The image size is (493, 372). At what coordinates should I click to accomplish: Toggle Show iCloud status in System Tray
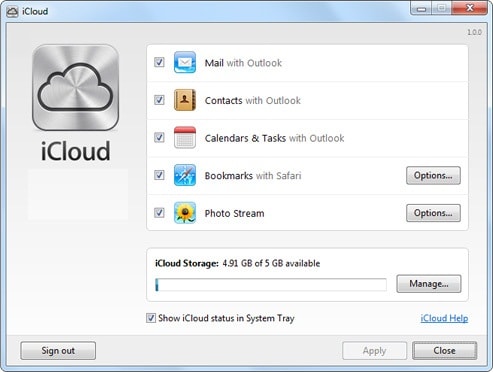[x=151, y=318]
